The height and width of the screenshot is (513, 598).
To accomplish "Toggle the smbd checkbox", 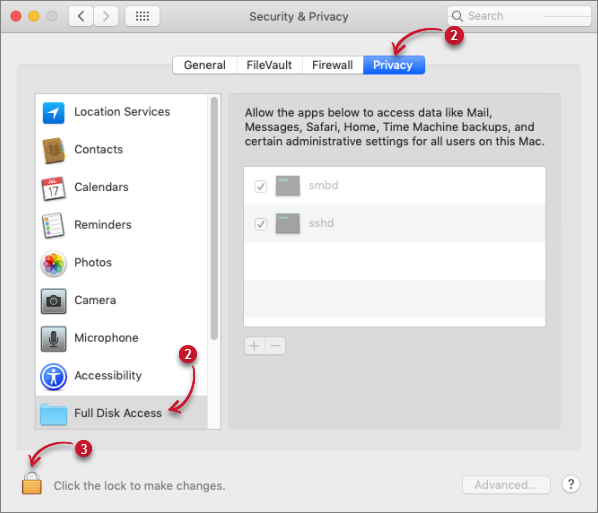I will pos(261,186).
